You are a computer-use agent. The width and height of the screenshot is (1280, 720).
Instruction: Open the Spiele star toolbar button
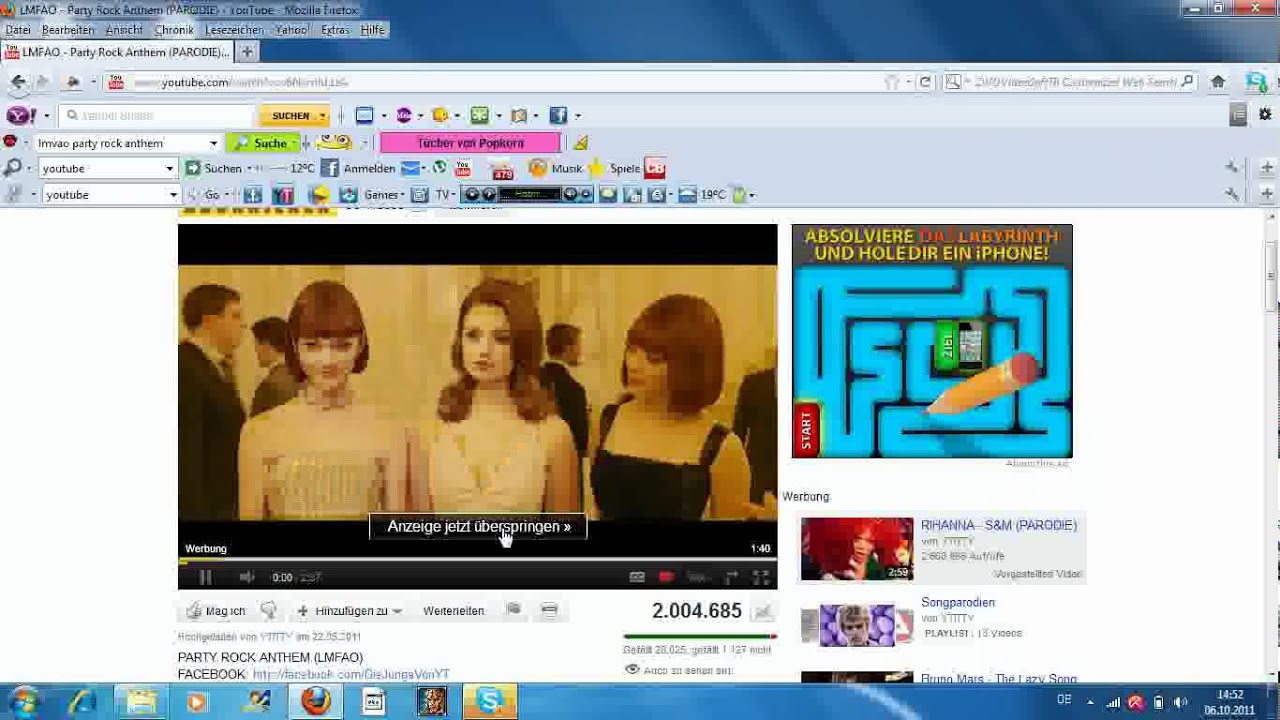(x=613, y=168)
